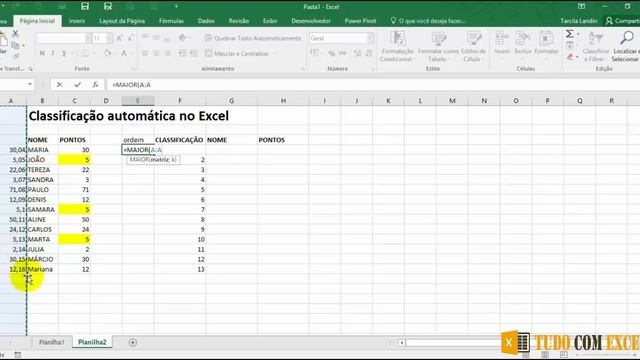Click the Increase Indent icon

193,53
